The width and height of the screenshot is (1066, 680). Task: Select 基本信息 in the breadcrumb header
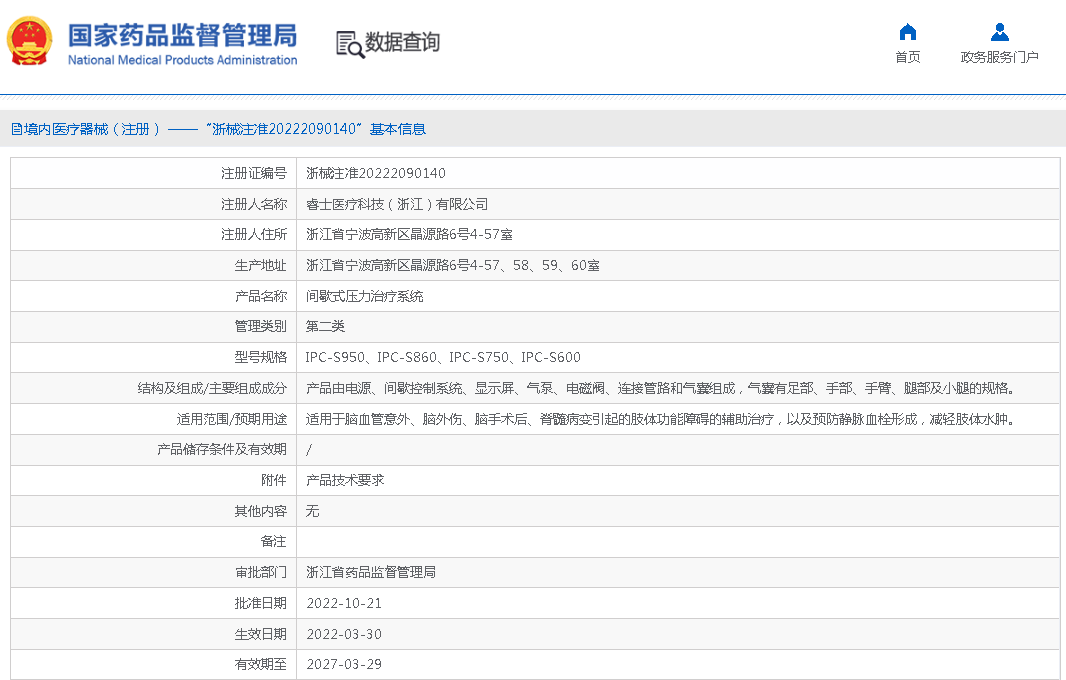(398, 129)
